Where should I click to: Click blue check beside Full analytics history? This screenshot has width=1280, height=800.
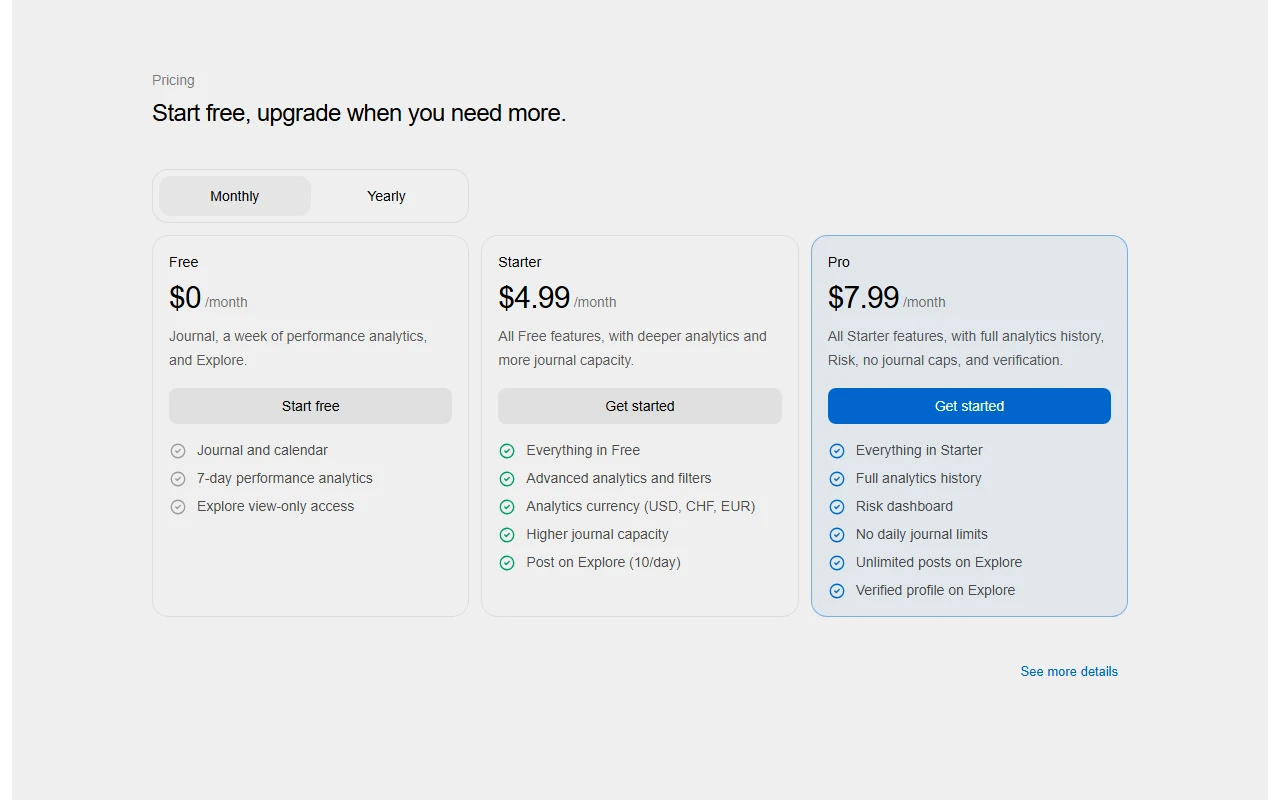[837, 479]
